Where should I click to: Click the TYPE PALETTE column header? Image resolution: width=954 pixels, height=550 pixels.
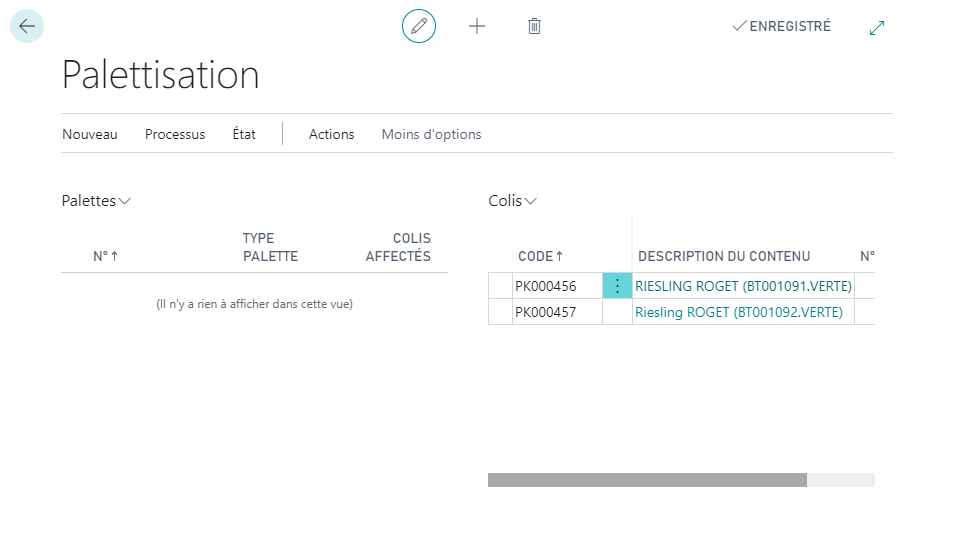click(x=270, y=247)
